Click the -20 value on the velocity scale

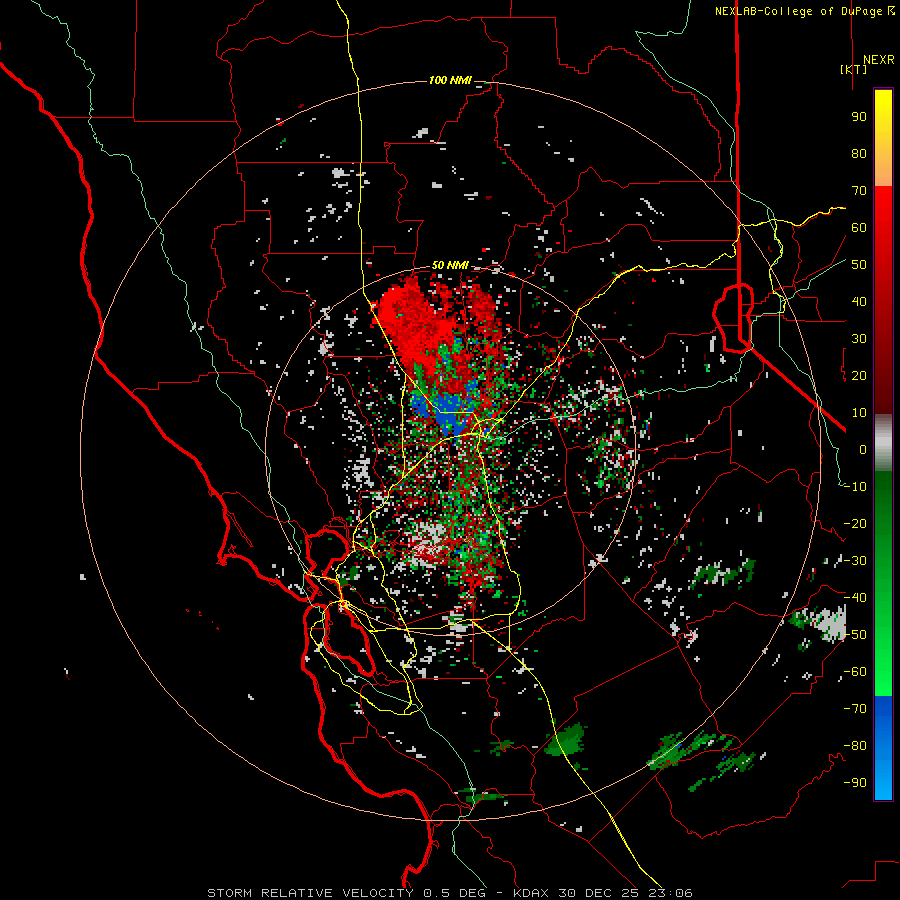[x=855, y=523]
